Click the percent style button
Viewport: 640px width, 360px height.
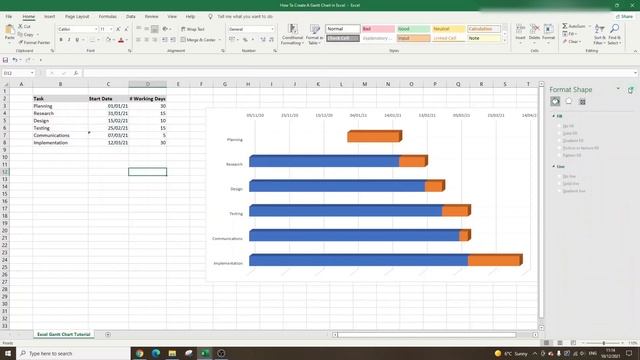[245, 40]
